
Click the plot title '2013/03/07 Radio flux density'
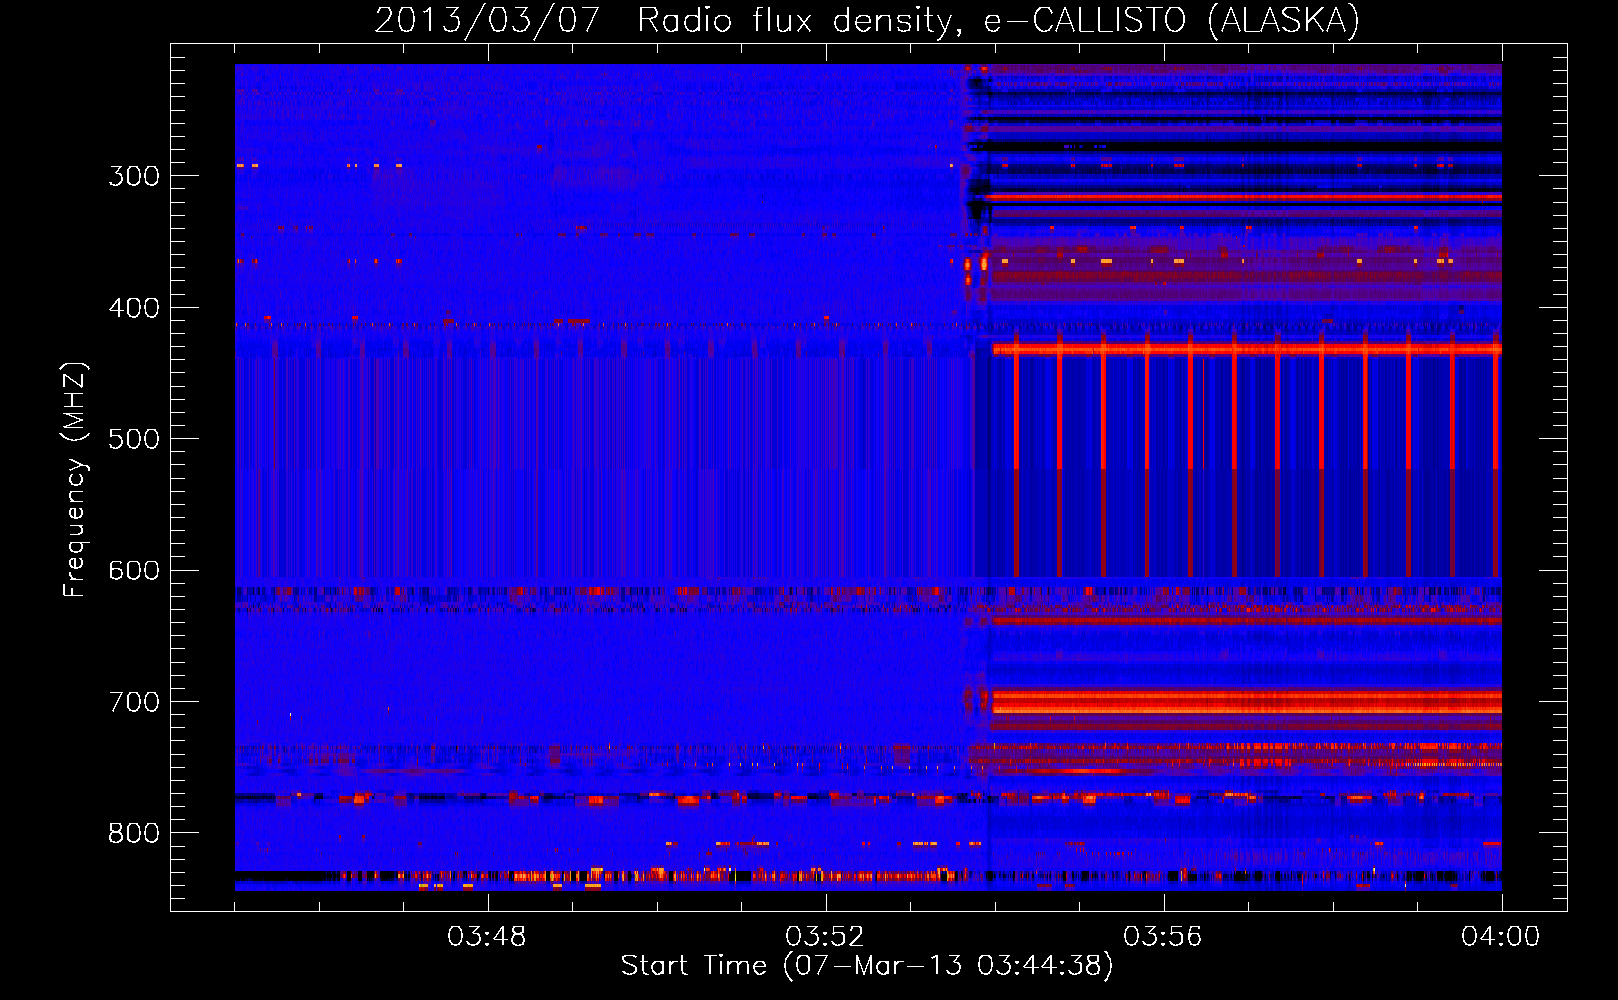point(669,20)
